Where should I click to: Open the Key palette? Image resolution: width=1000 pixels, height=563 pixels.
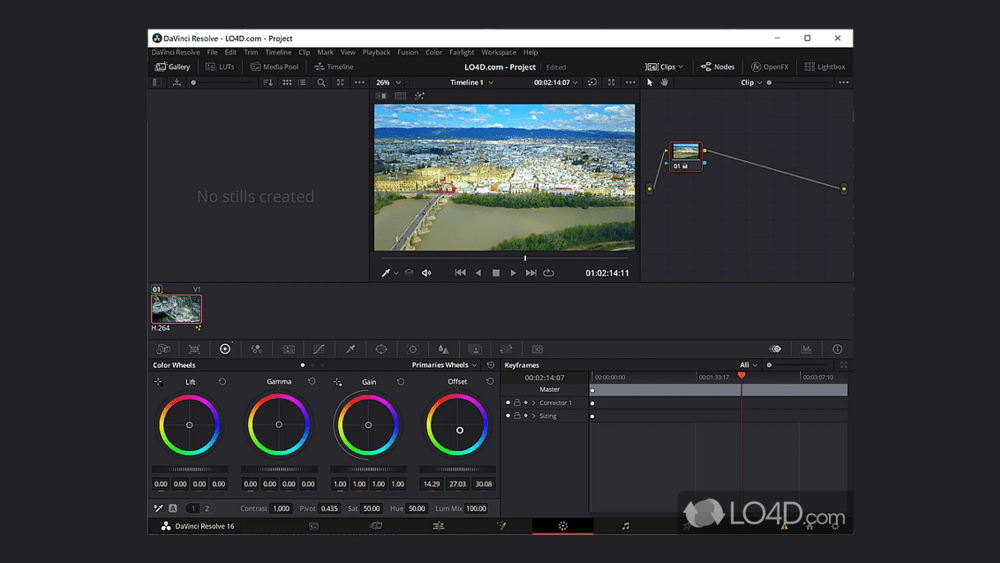474,349
